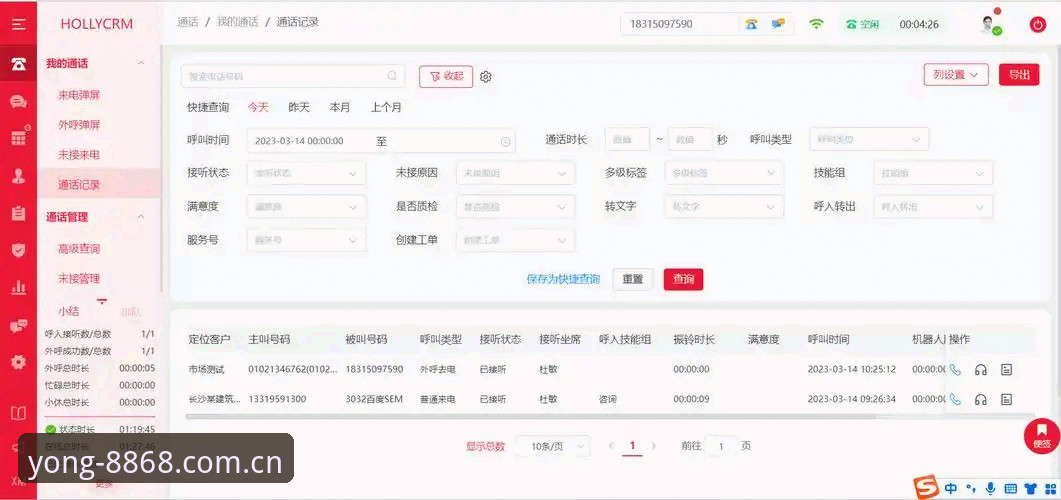Click the microphone icon in the input method bar
The width and height of the screenshot is (1061, 500).
coord(991,488)
